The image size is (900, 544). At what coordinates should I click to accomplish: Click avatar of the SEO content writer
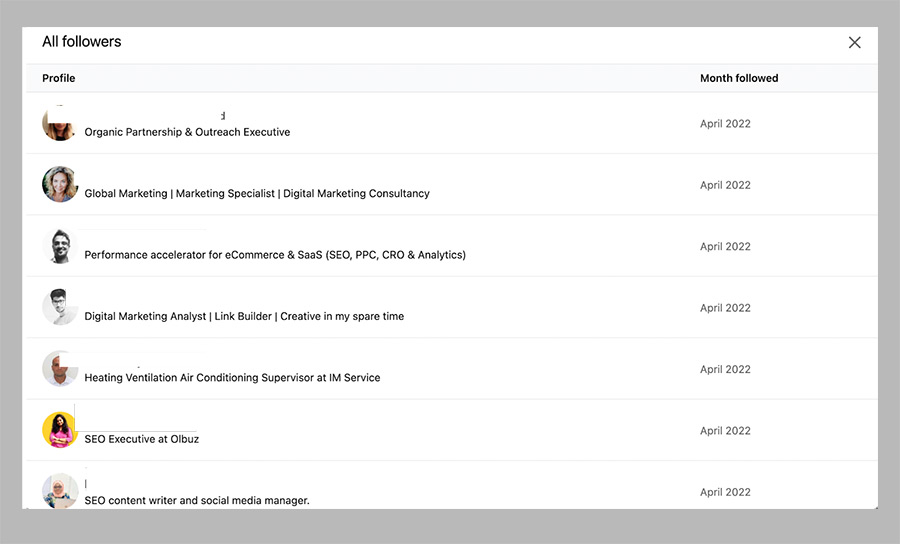[60, 491]
